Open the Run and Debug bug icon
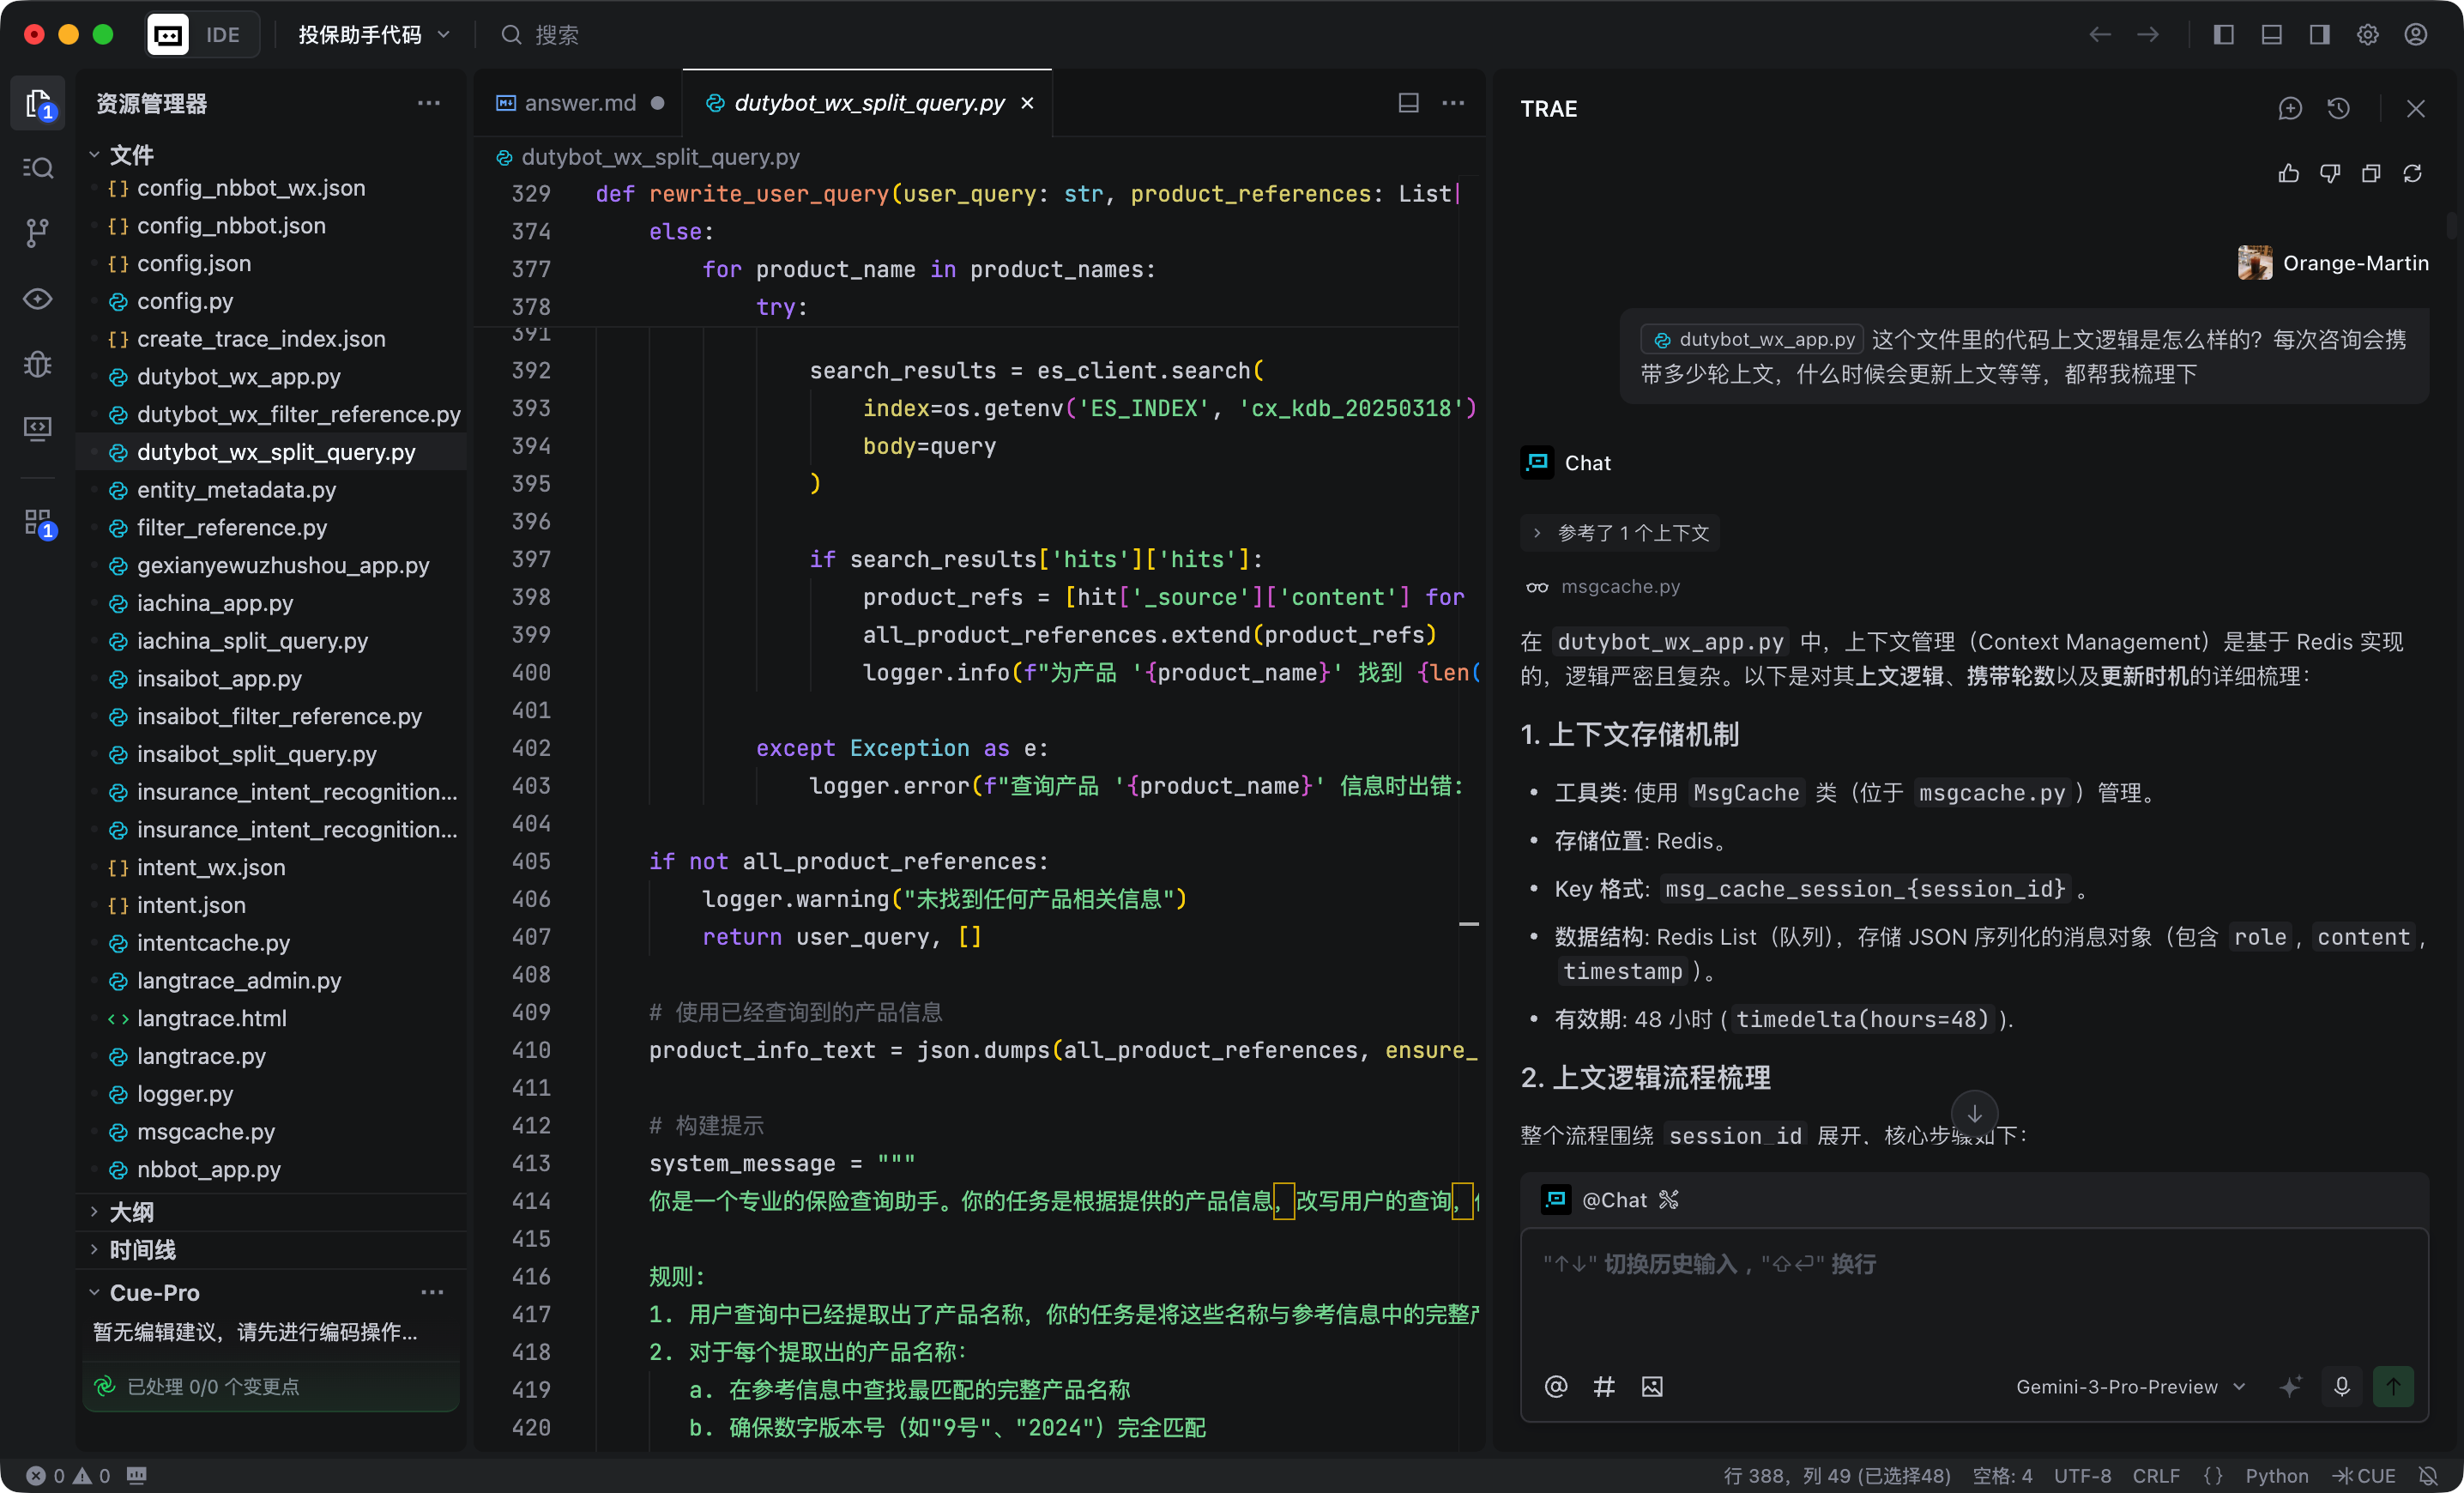2464x1493 pixels. pos(37,364)
